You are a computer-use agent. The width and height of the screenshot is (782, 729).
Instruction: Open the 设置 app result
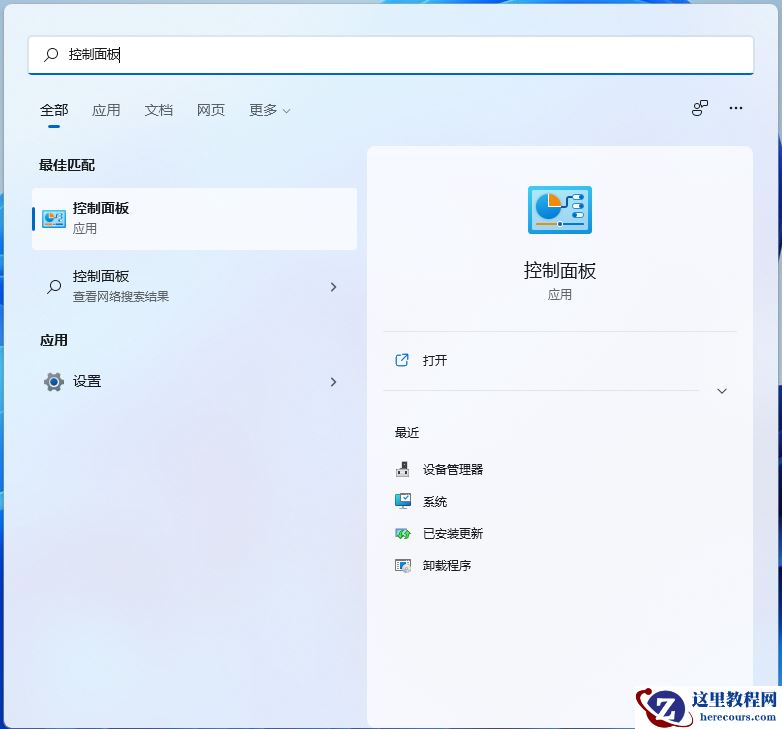(x=195, y=382)
